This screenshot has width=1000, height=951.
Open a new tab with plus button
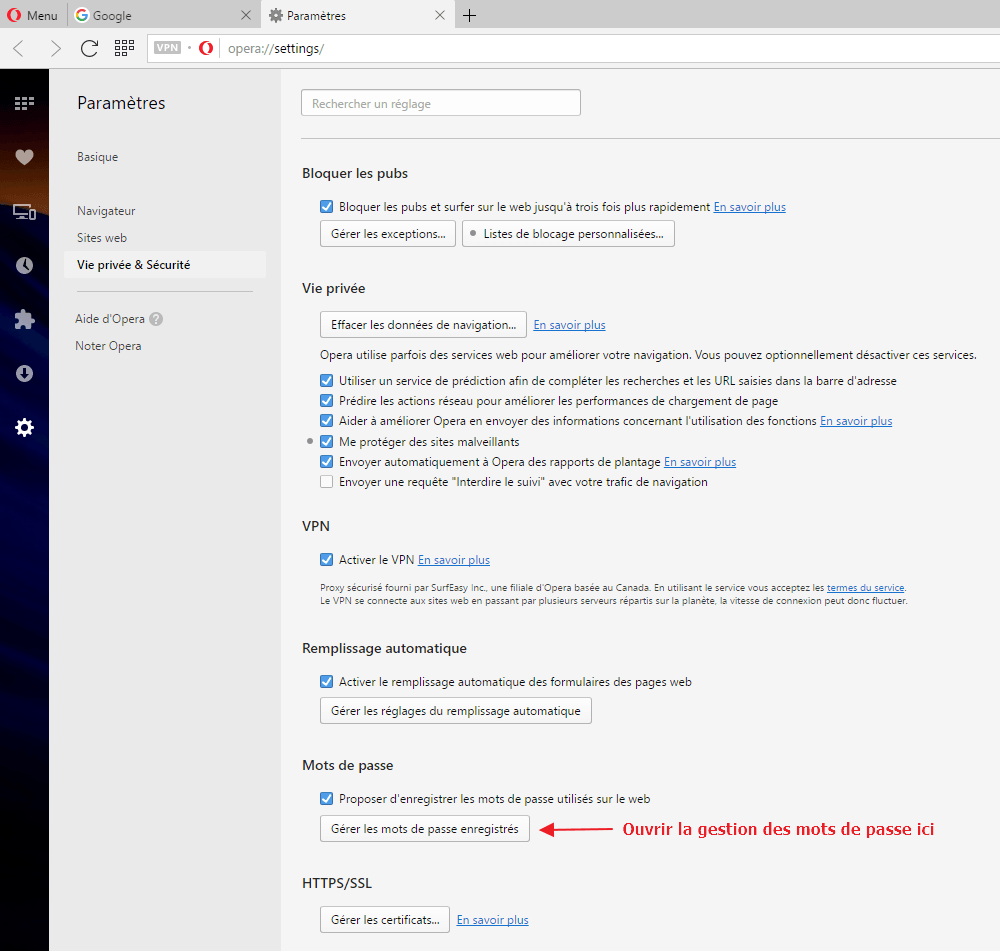(470, 15)
